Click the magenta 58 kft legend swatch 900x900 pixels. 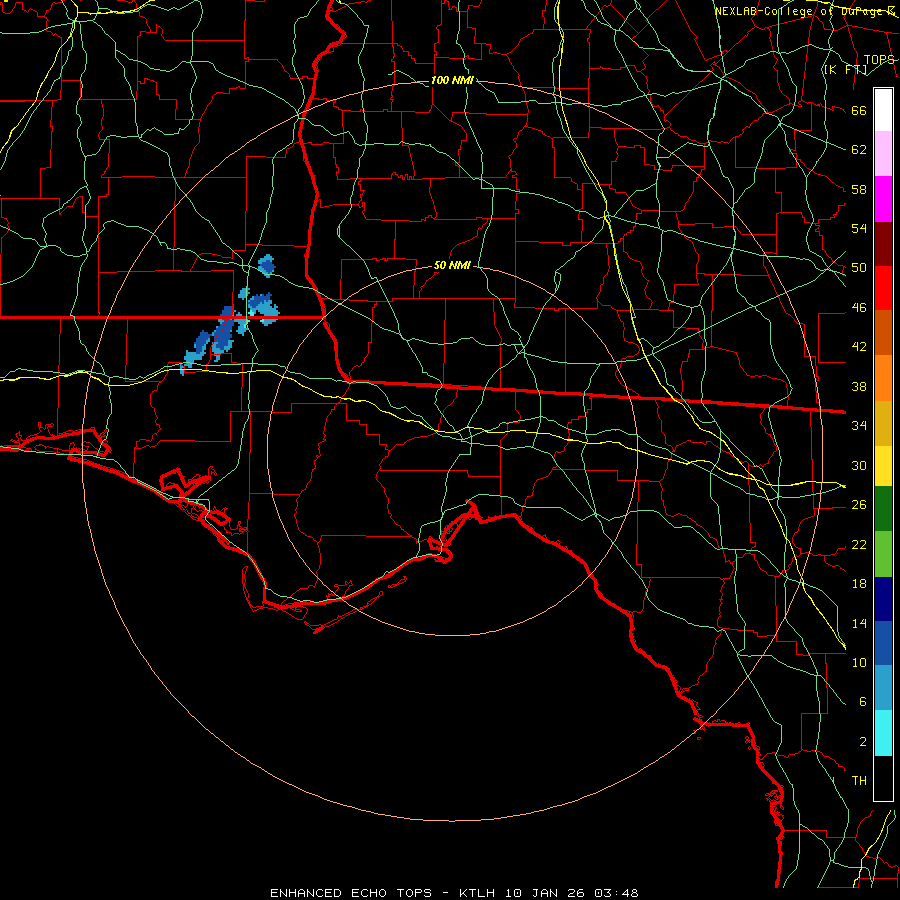pyautogui.click(x=883, y=199)
